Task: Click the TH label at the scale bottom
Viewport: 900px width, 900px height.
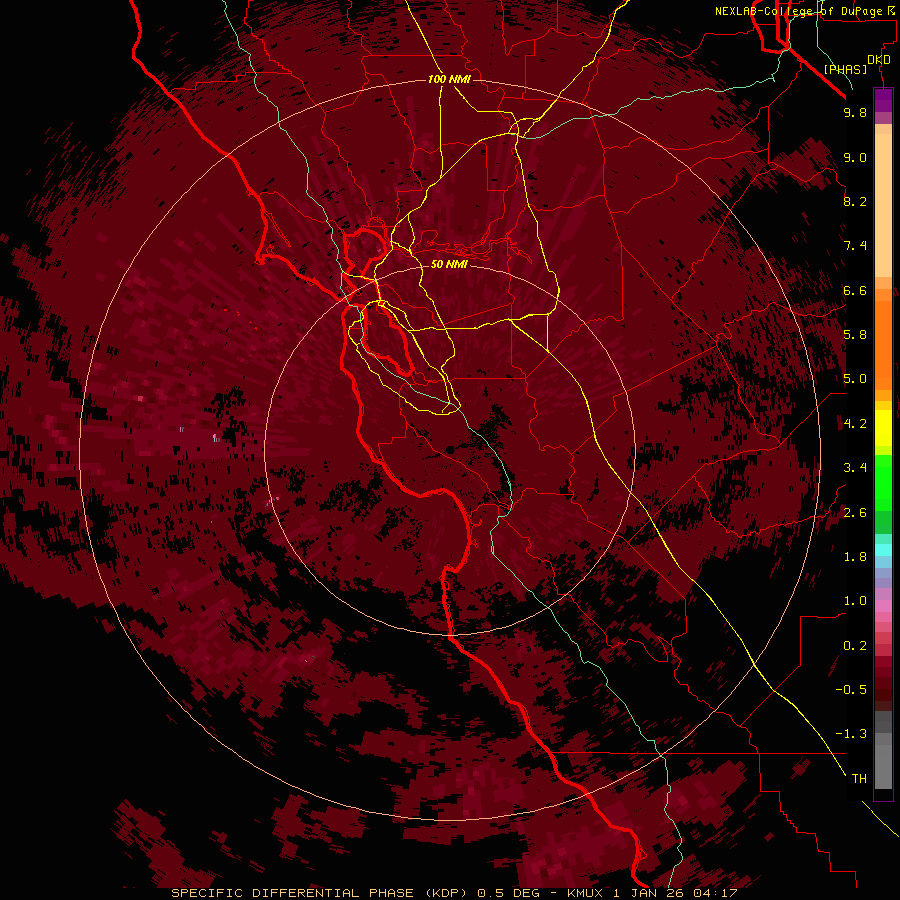Action: 859,779
